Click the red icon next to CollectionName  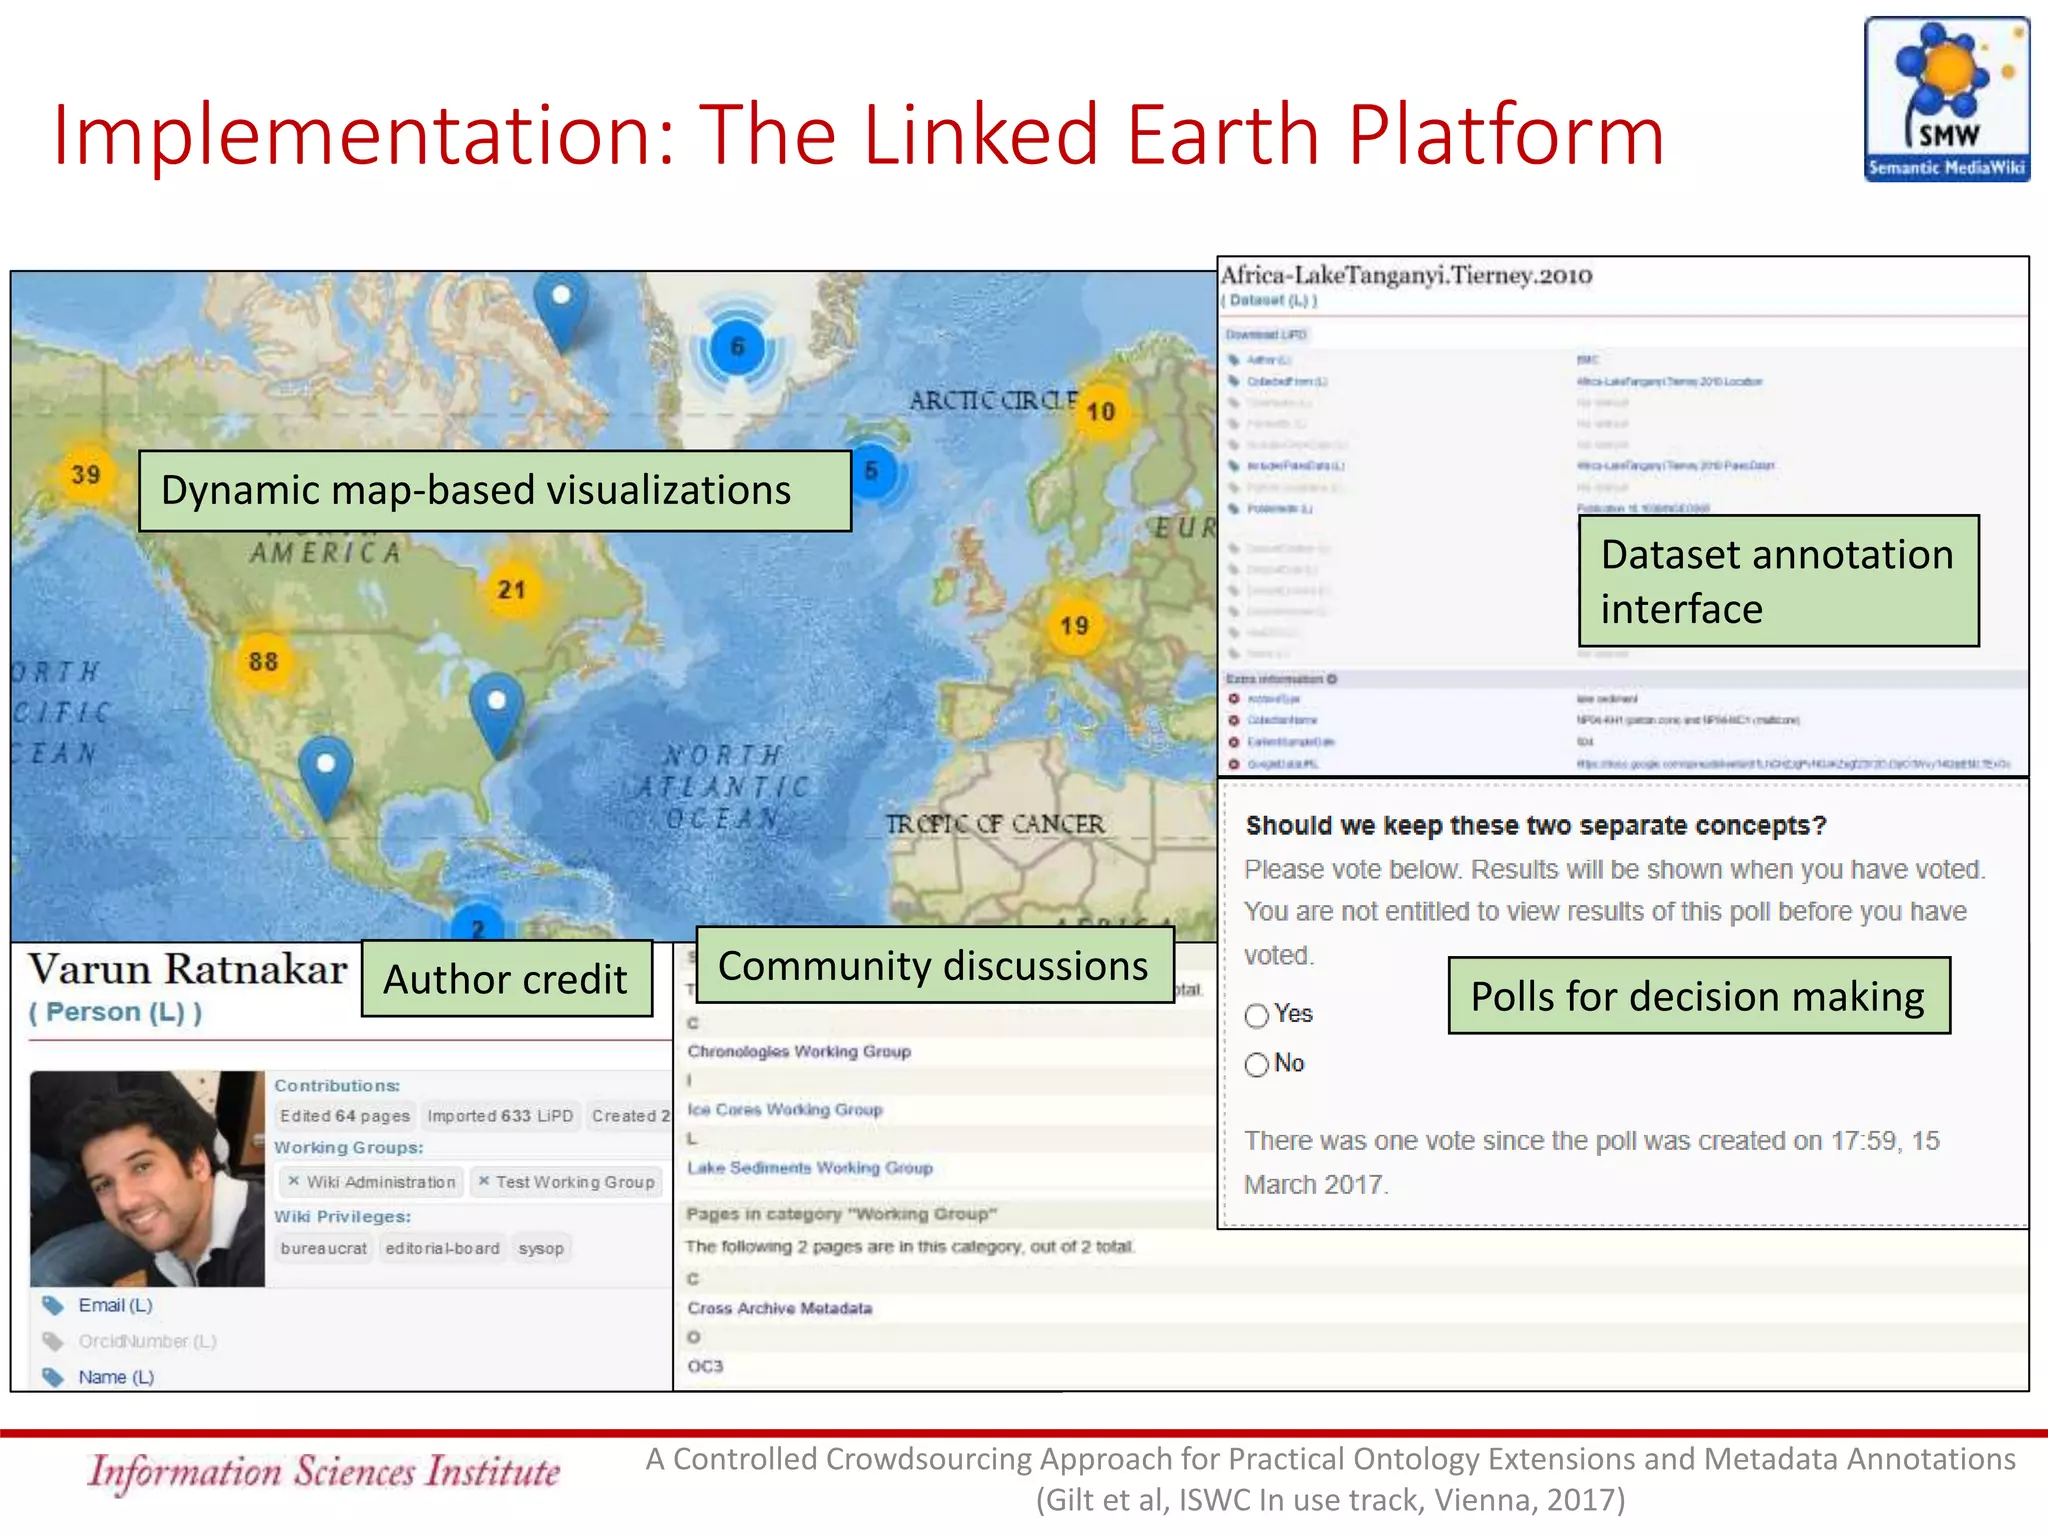point(1234,720)
